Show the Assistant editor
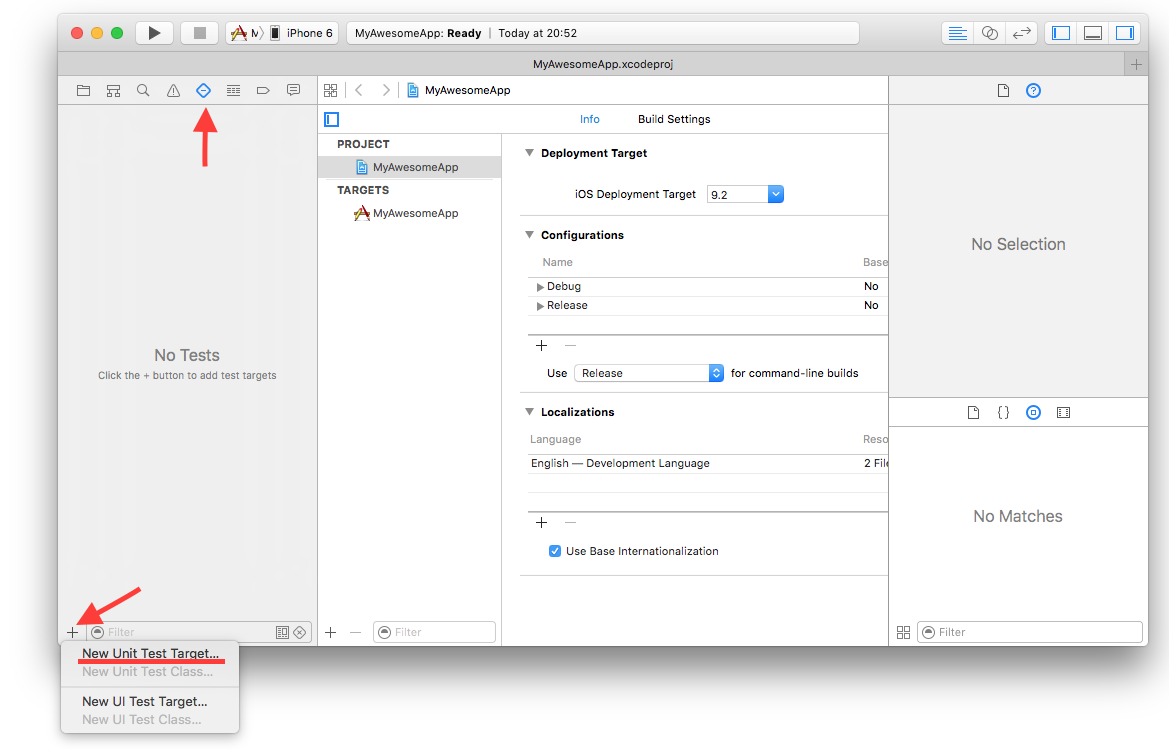Screen dimensions: 1169x749 (x=990, y=33)
